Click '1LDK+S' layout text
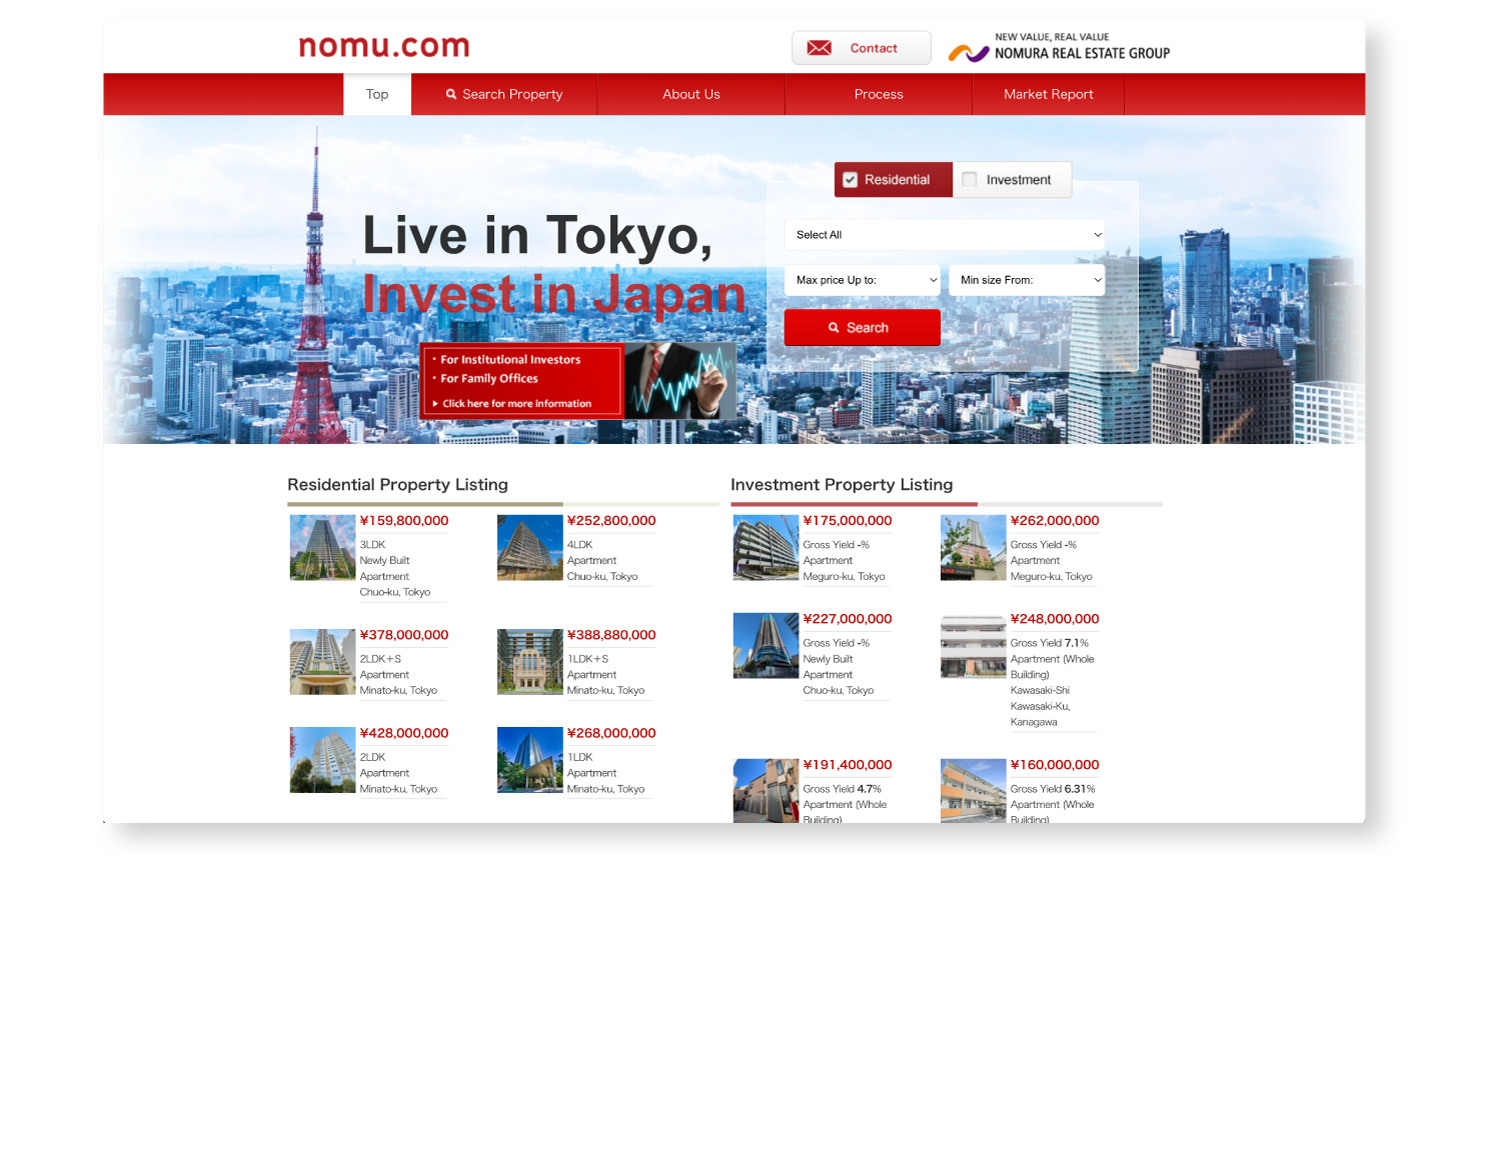Viewport: 1500px width, 1159px height. [588, 659]
